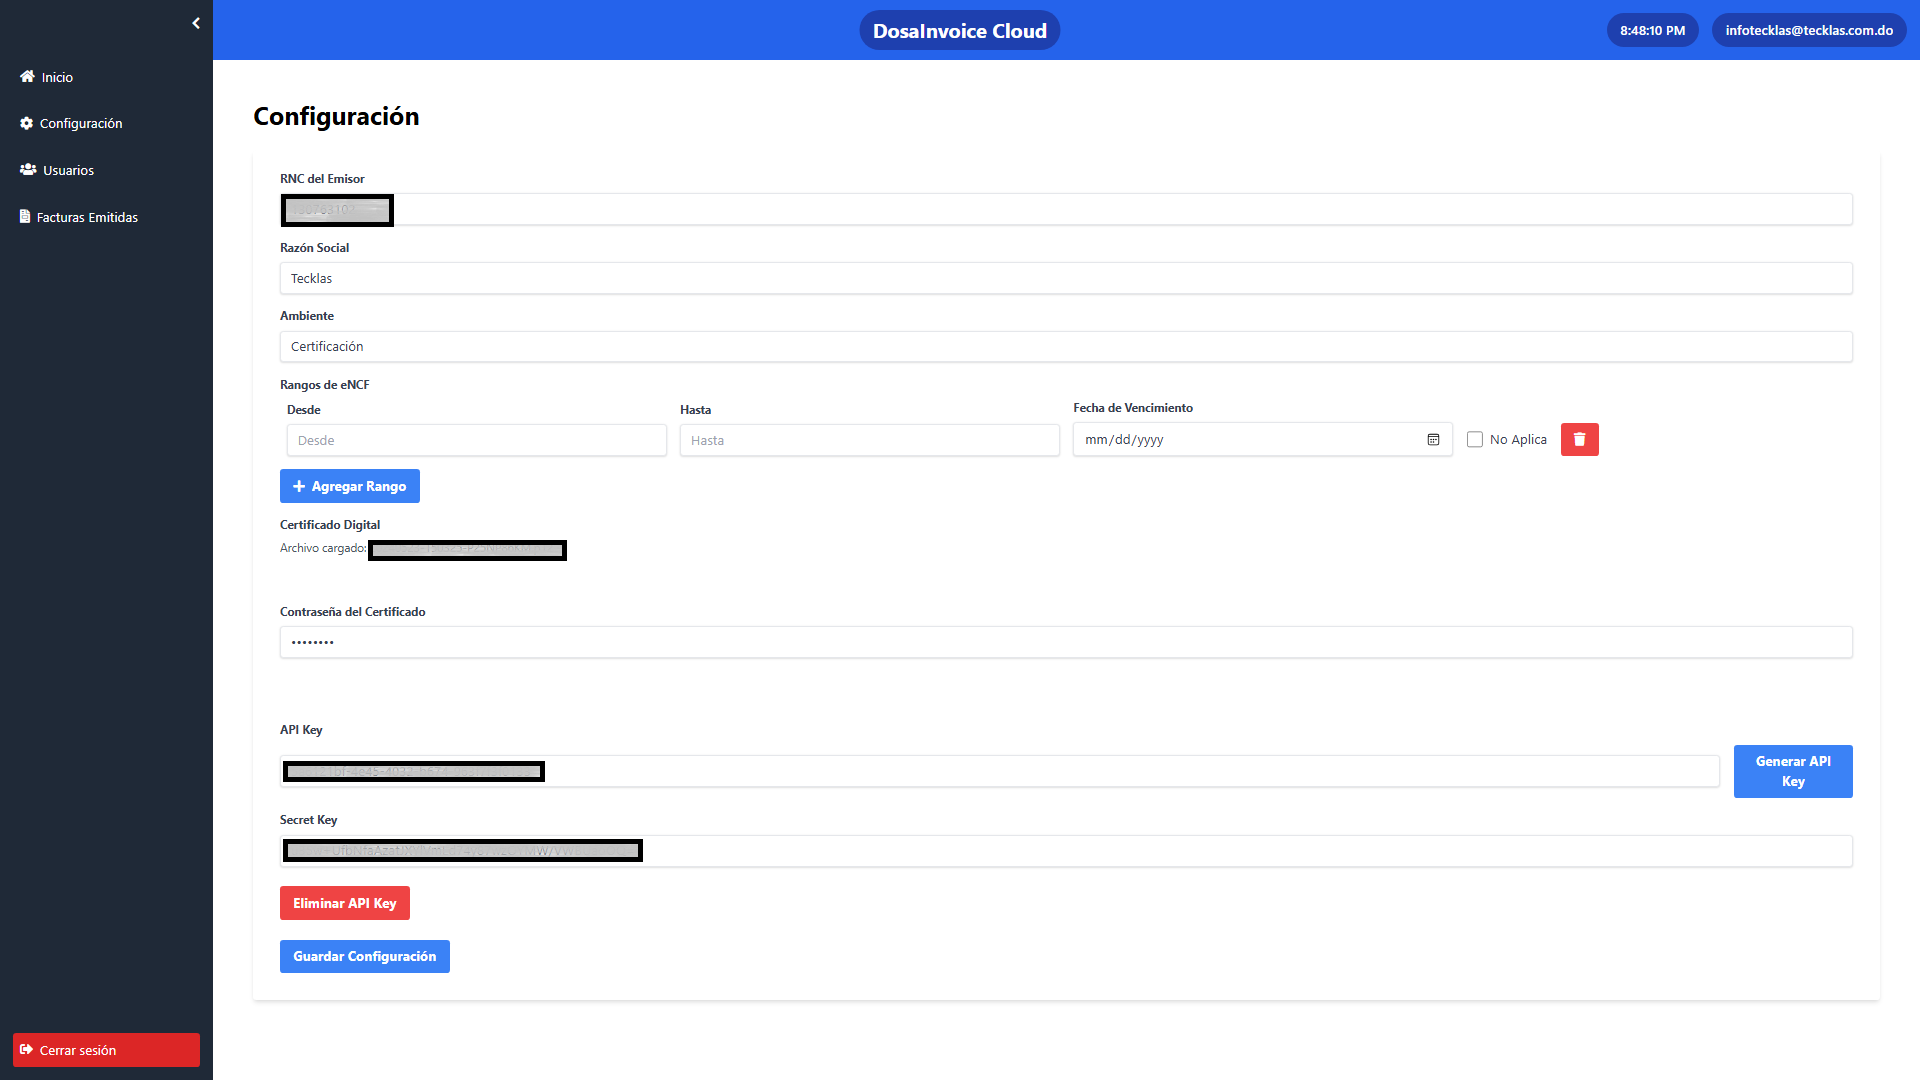Click the Certificado Digital label
Viewport: 1920px width, 1080px height.
coord(330,524)
